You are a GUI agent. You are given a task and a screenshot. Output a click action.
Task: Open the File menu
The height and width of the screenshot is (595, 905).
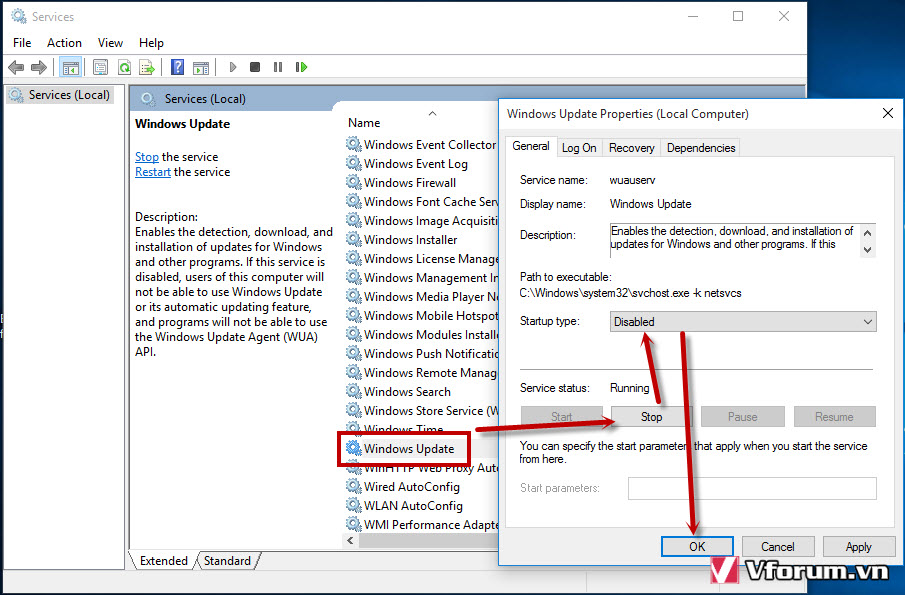(x=22, y=43)
